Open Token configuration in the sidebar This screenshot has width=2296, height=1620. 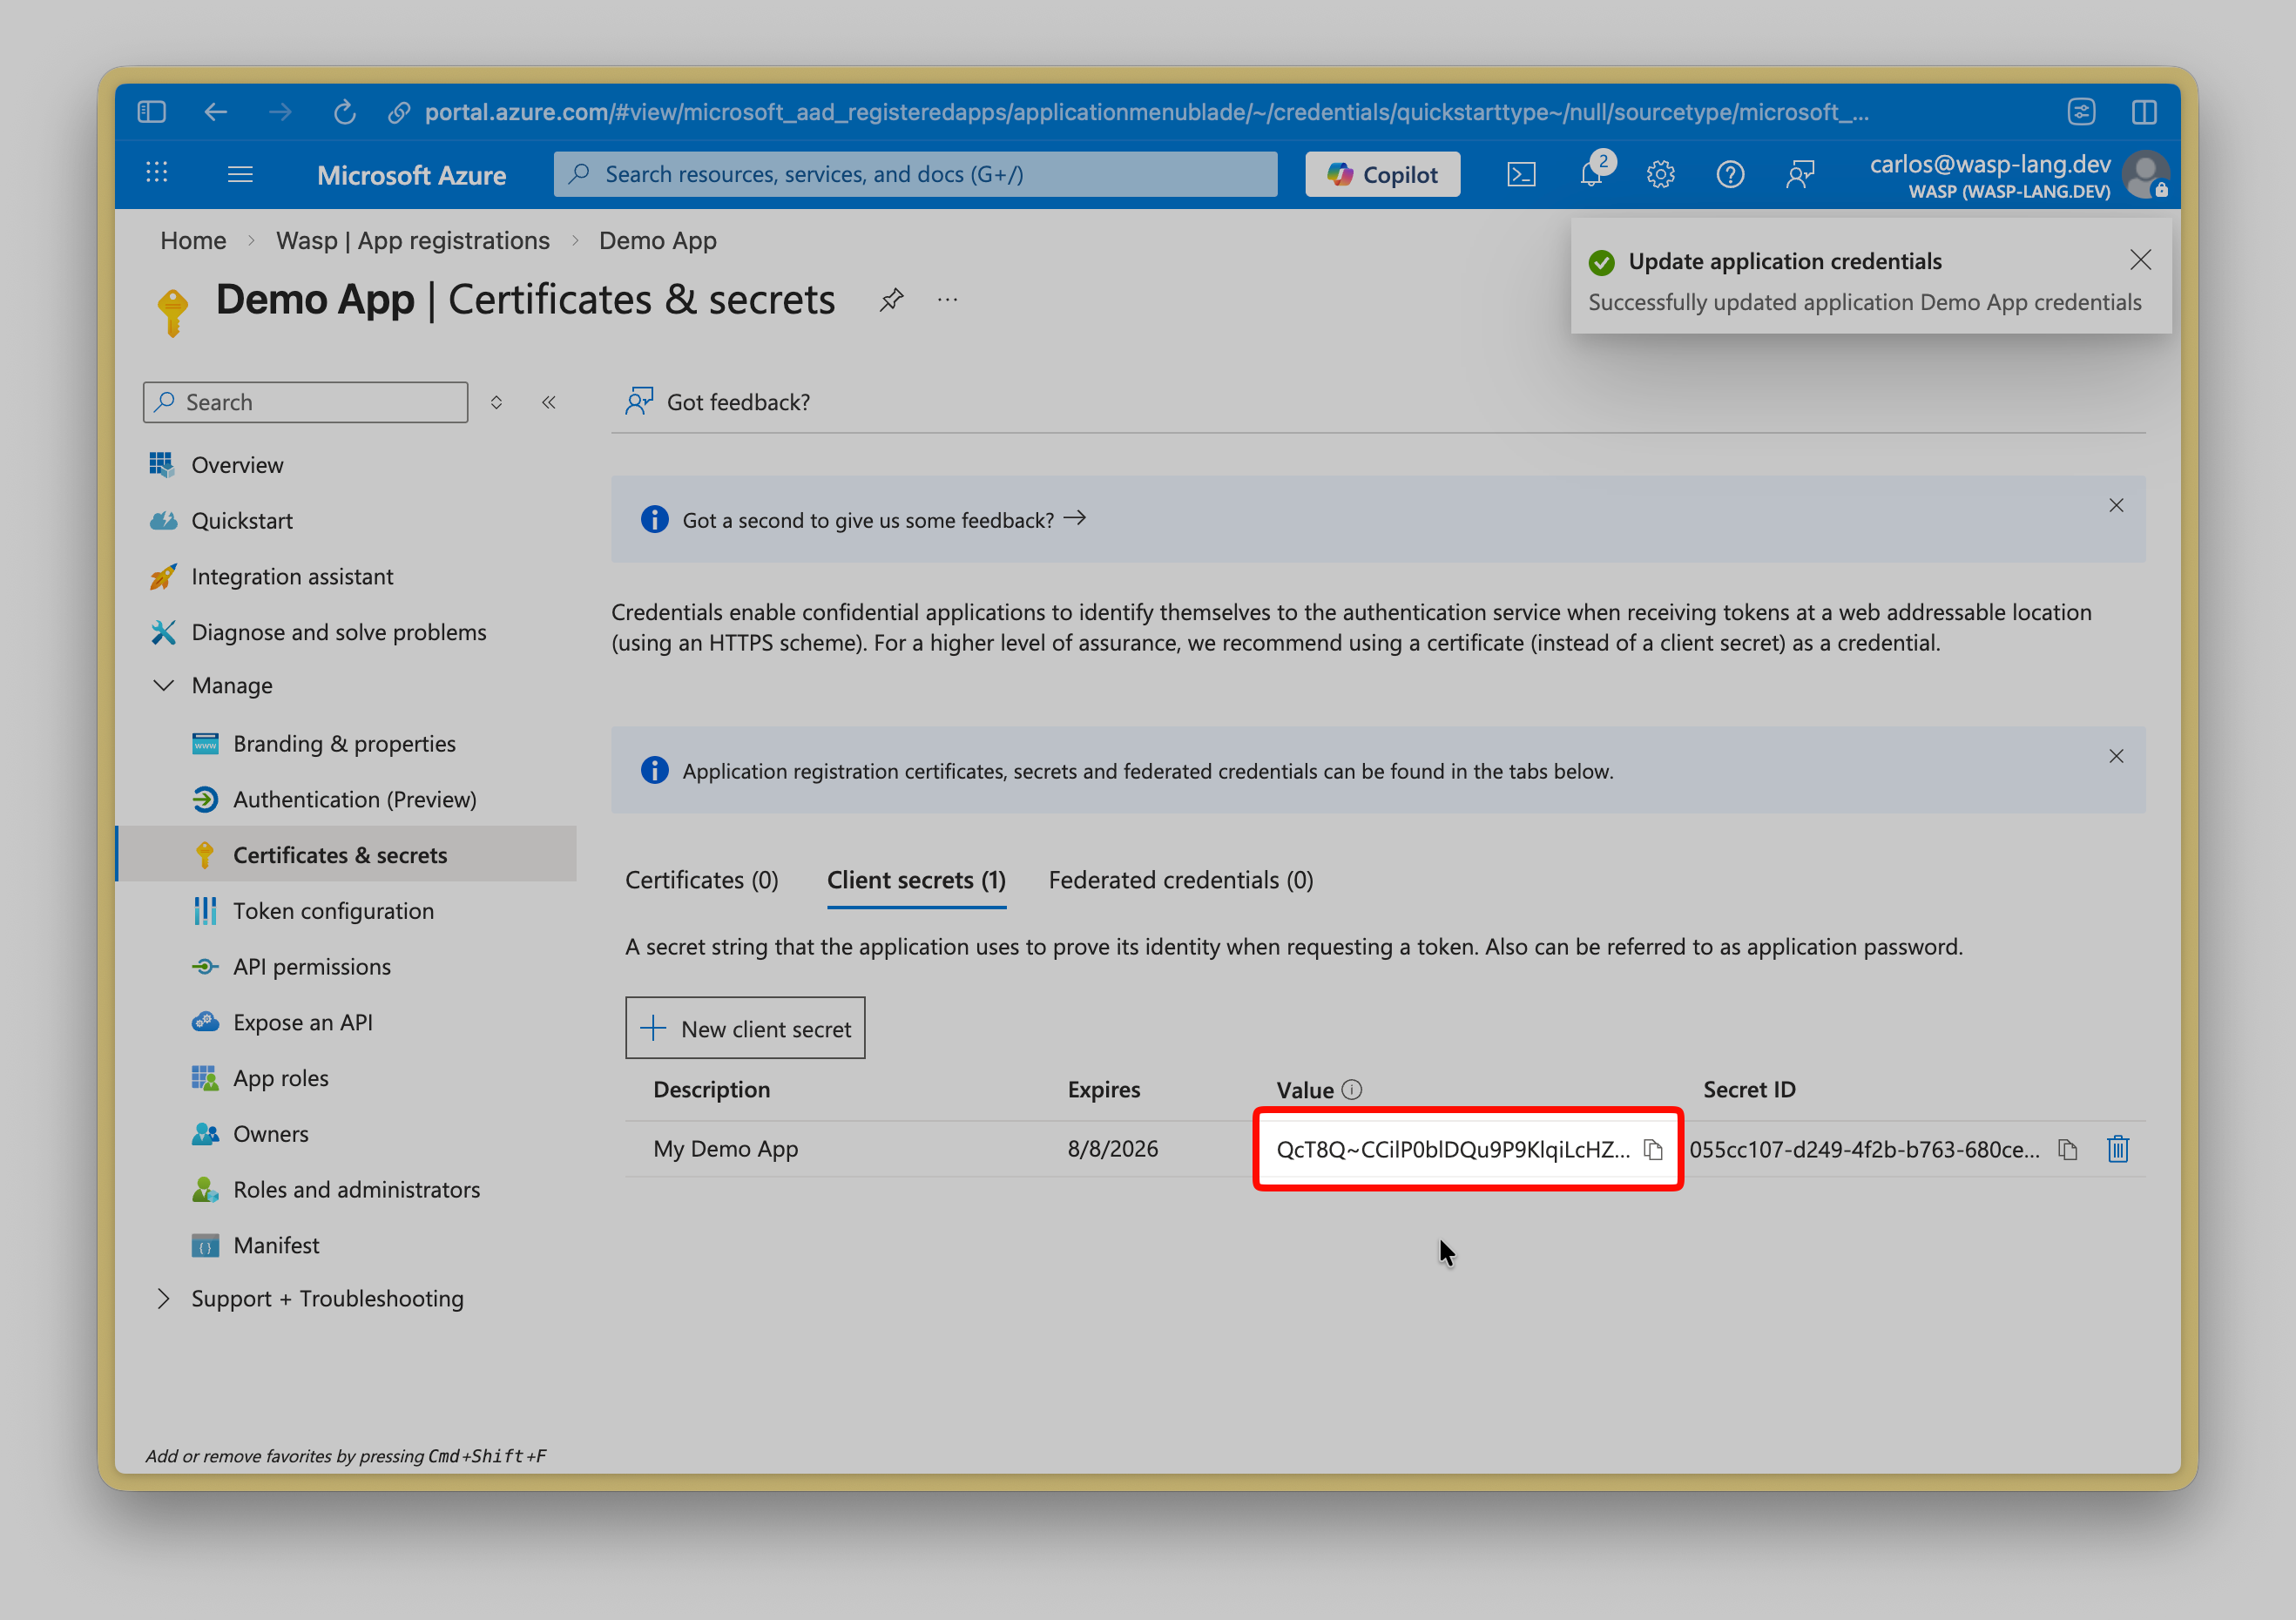click(x=334, y=911)
